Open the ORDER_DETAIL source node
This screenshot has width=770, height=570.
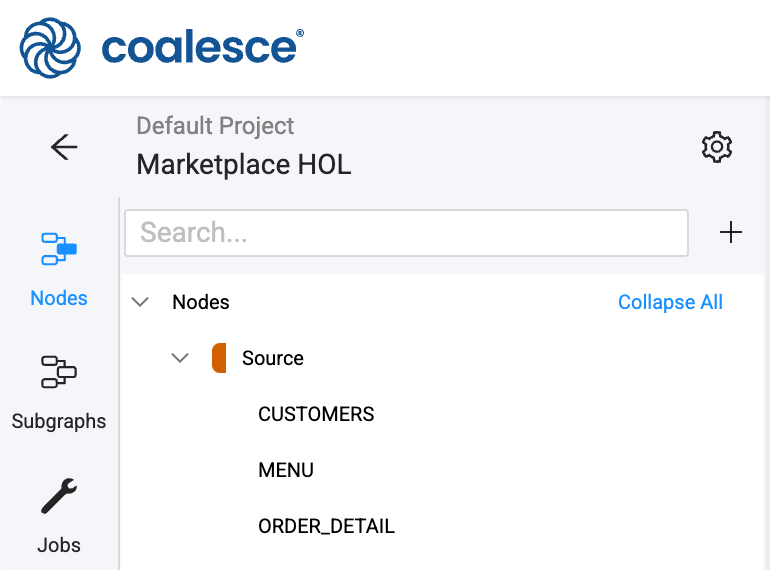pos(326,526)
